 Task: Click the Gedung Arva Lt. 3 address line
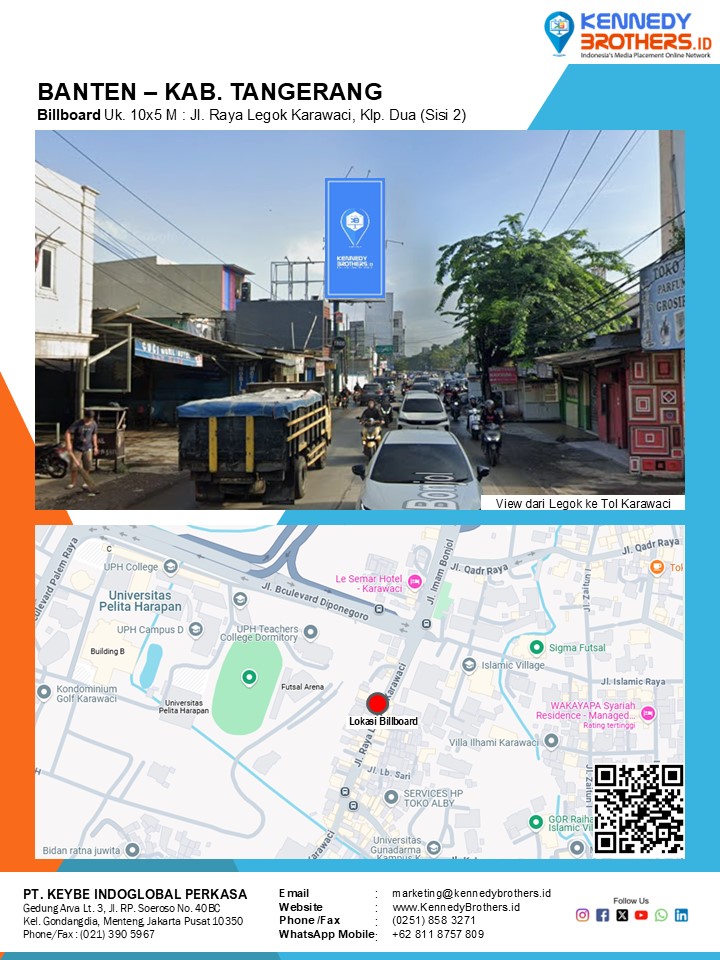pos(122,909)
